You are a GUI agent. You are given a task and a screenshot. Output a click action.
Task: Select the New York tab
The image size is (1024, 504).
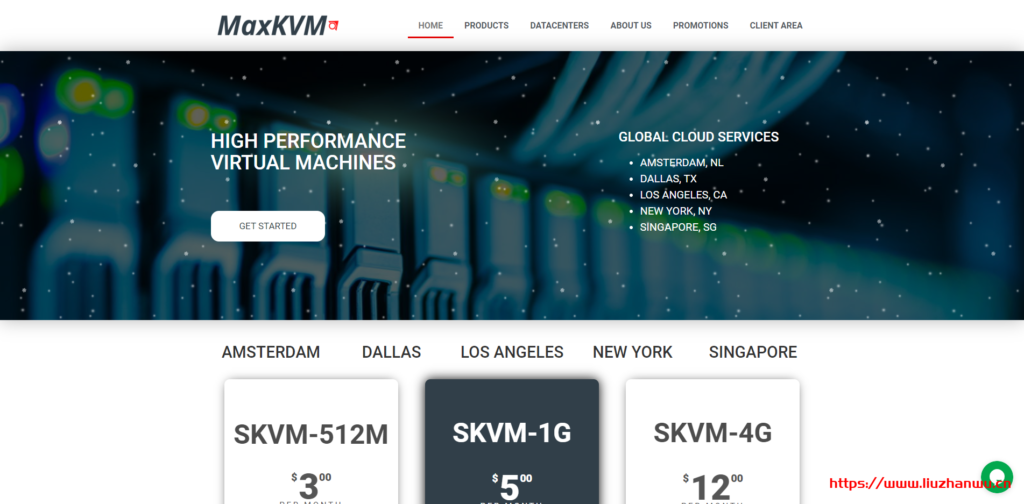(x=632, y=352)
